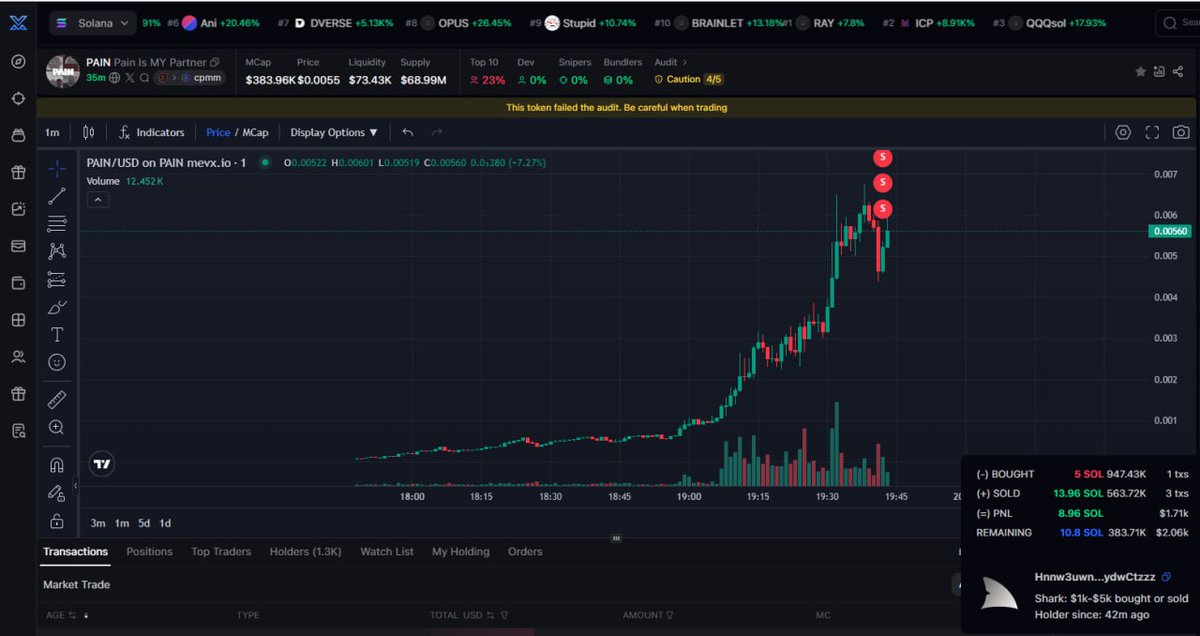Screen dimensions: 1200x636
Task: Select the 5d time range
Action: 144,523
